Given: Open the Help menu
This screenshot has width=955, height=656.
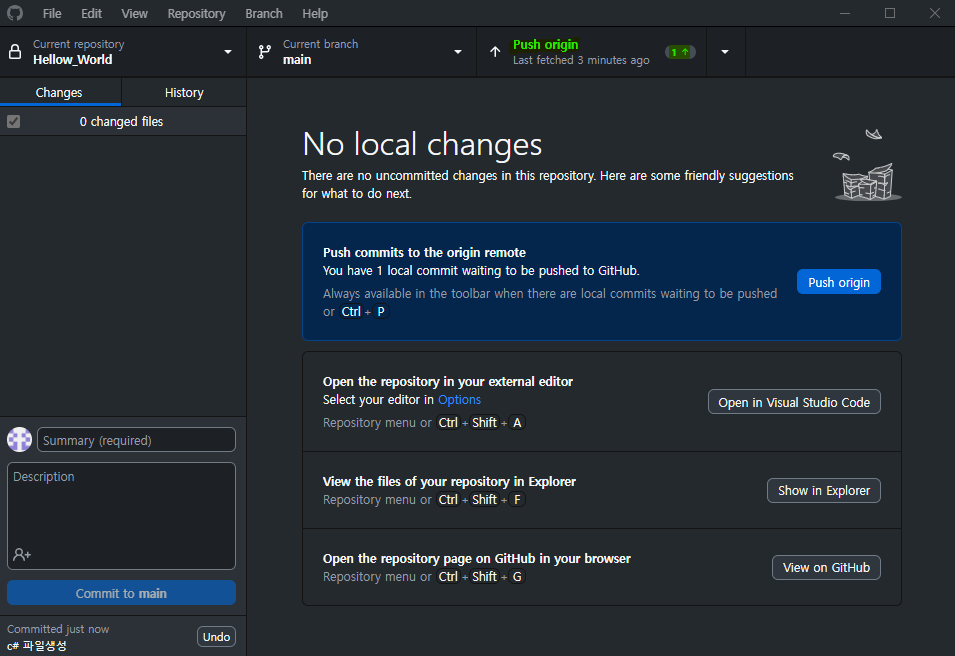Looking at the screenshot, I should [315, 13].
